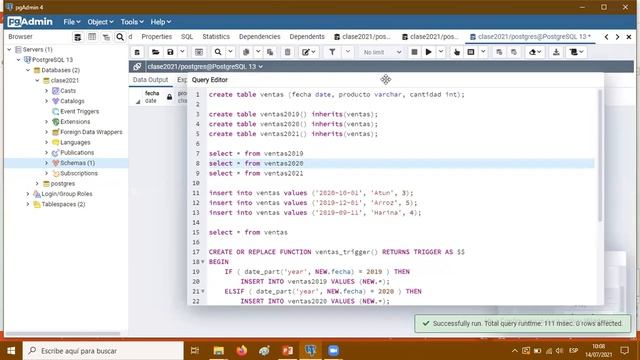Click the Explain hand-pointer icon
The image size is (640, 360).
tap(457, 52)
